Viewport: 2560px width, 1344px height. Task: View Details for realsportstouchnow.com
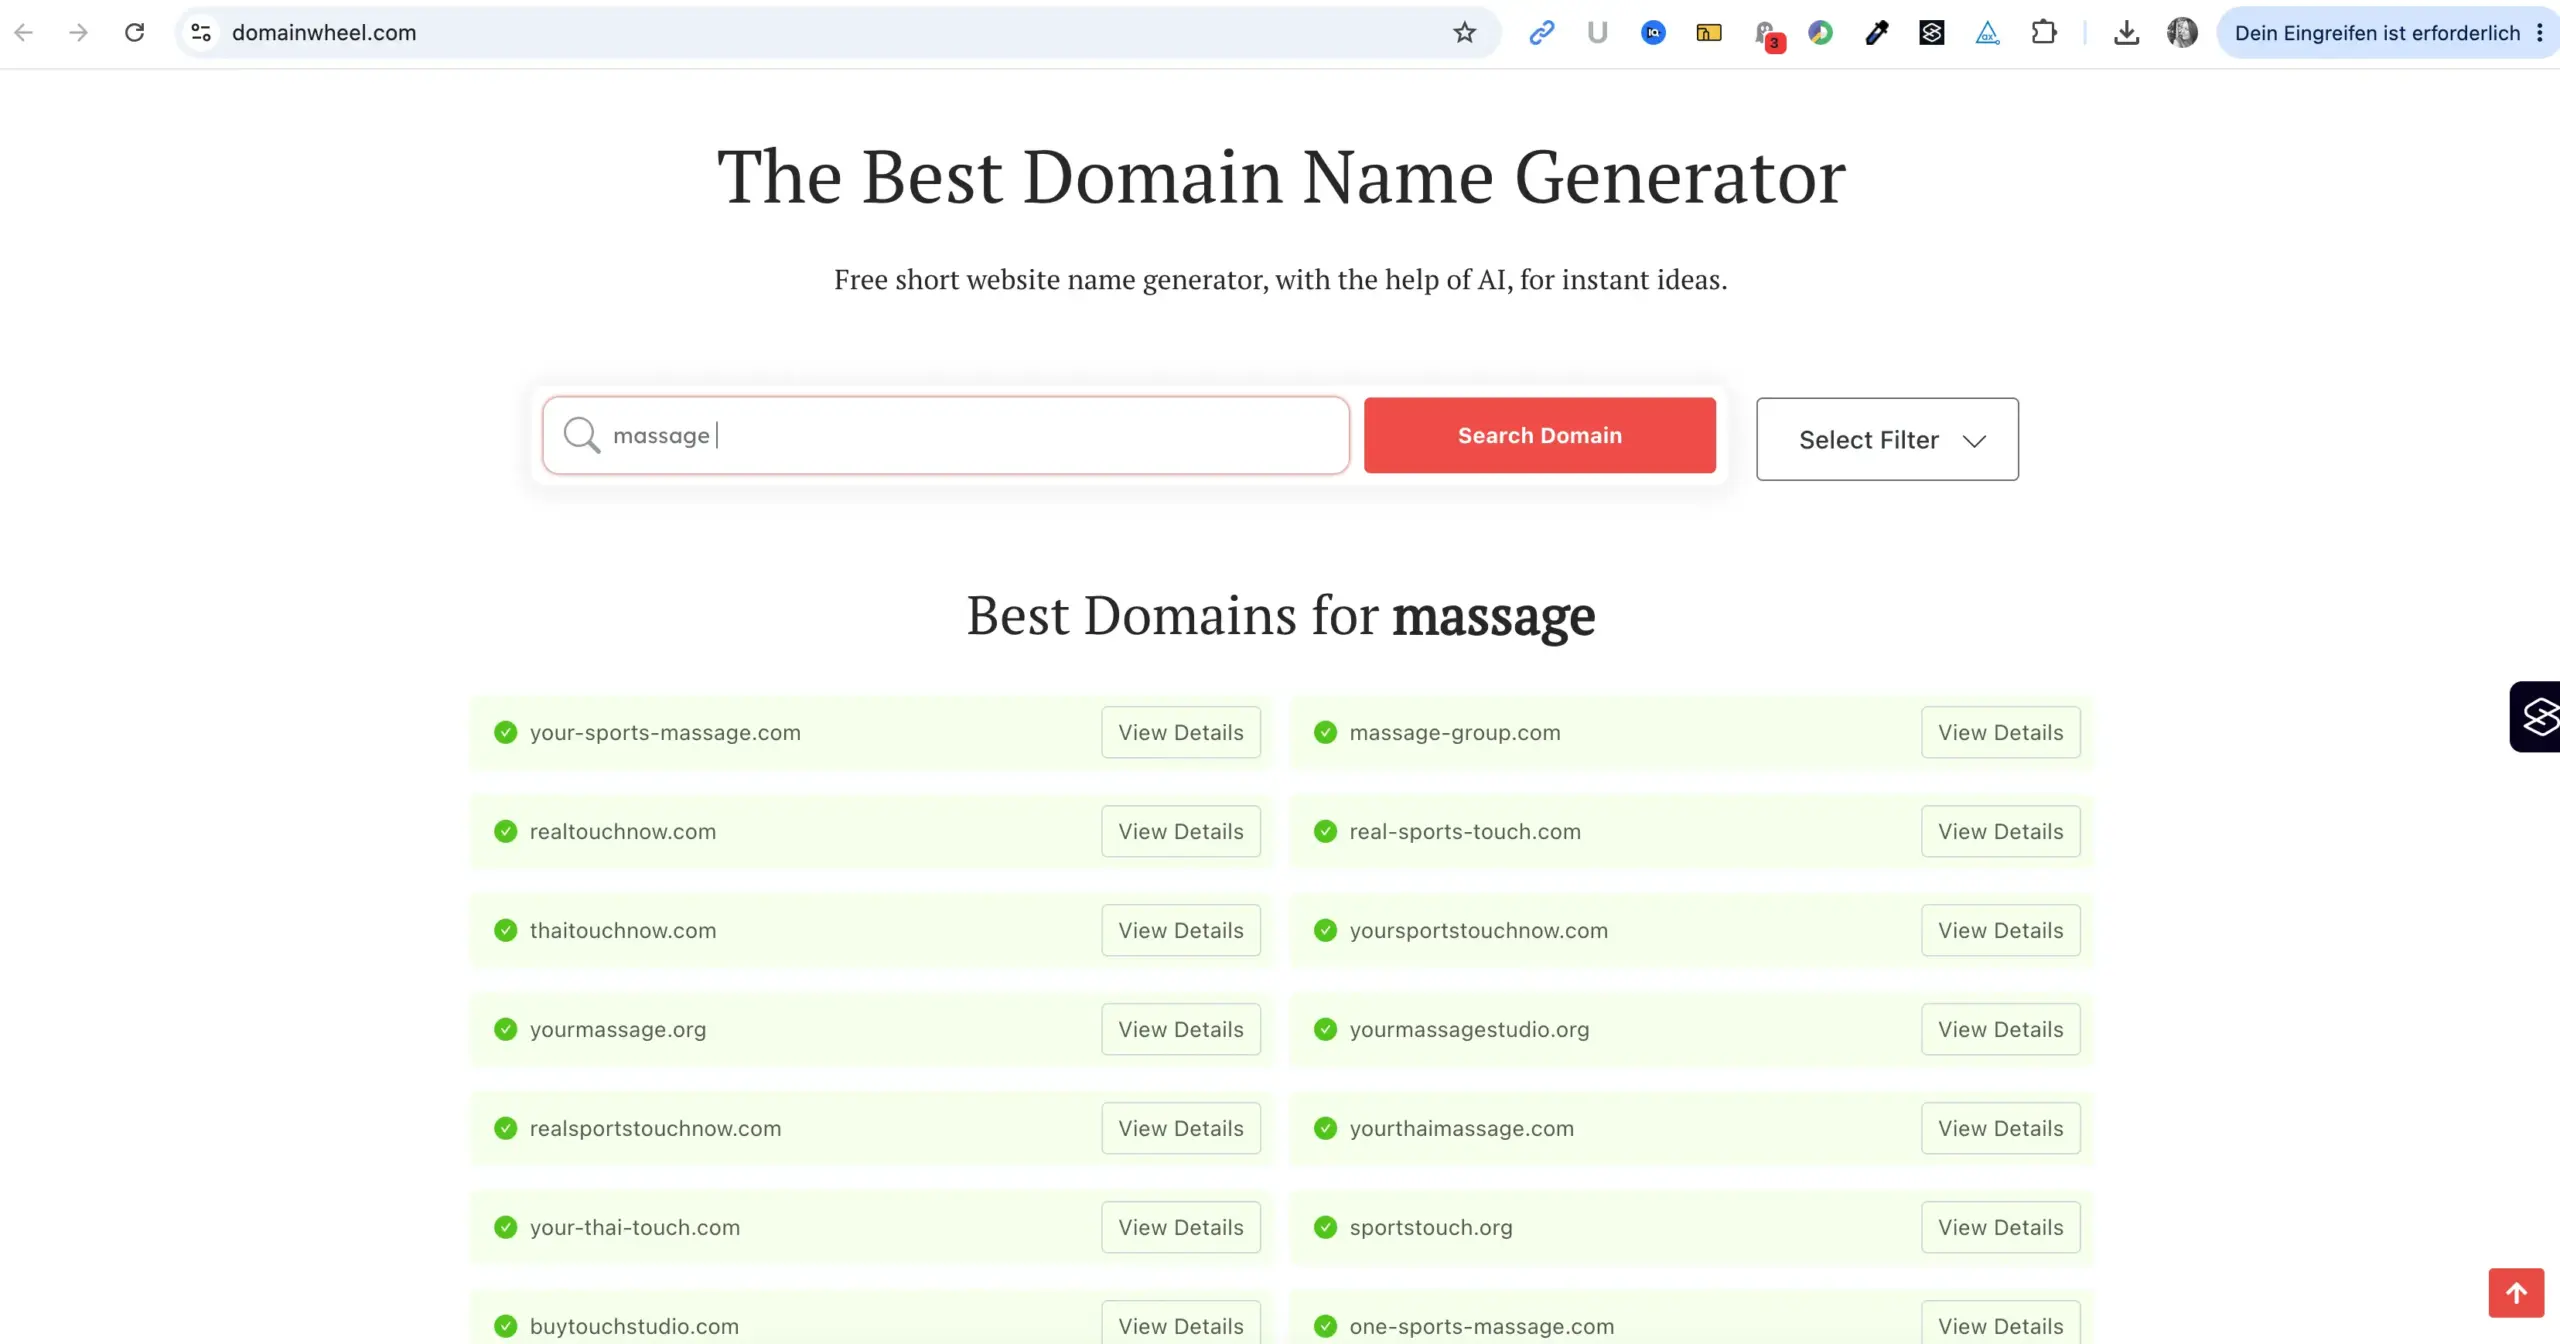tap(1181, 1128)
